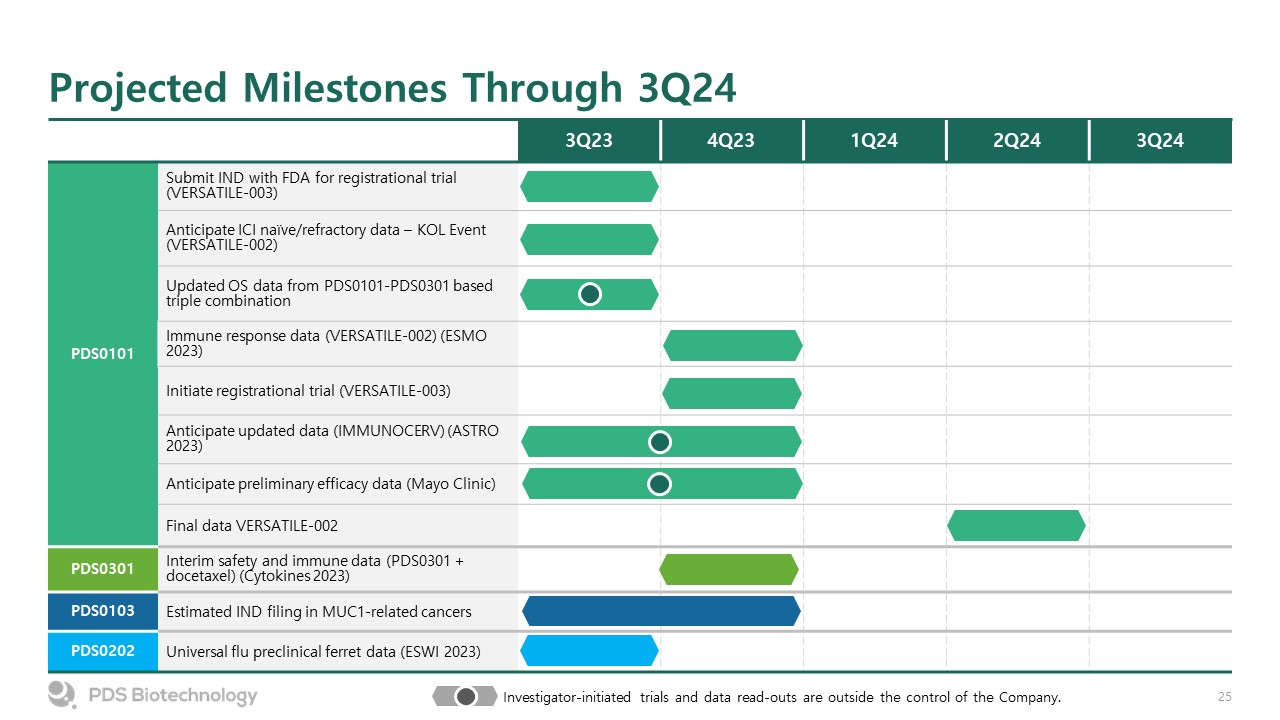Click the circle marker on IMMUNOCERV ASTRO 2023 bar
Viewport: 1280px width, 720px height.
659,441
